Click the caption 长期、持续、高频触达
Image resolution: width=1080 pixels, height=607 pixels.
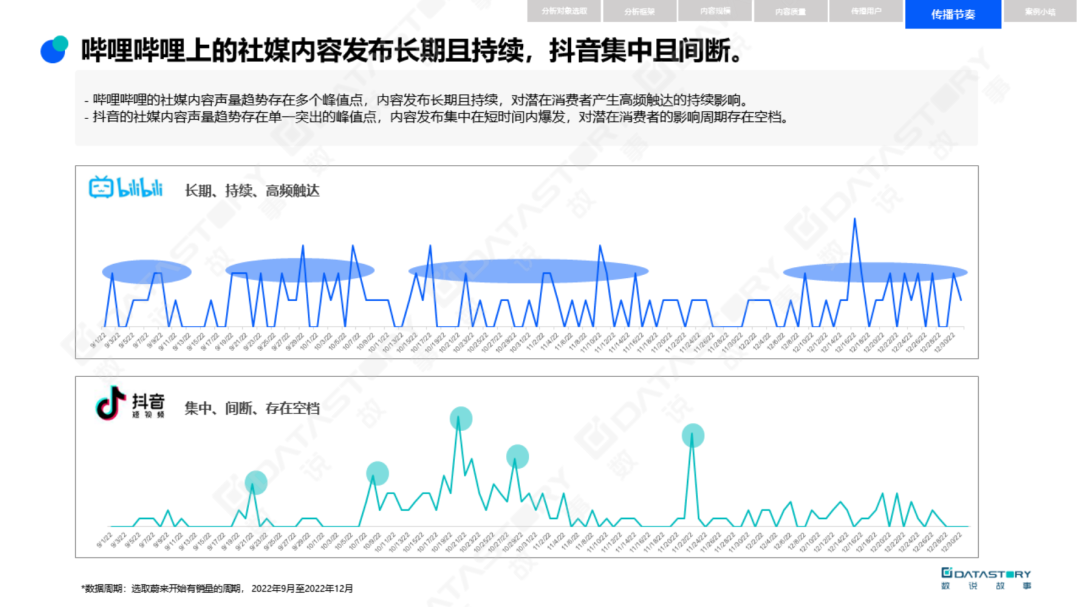point(252,191)
